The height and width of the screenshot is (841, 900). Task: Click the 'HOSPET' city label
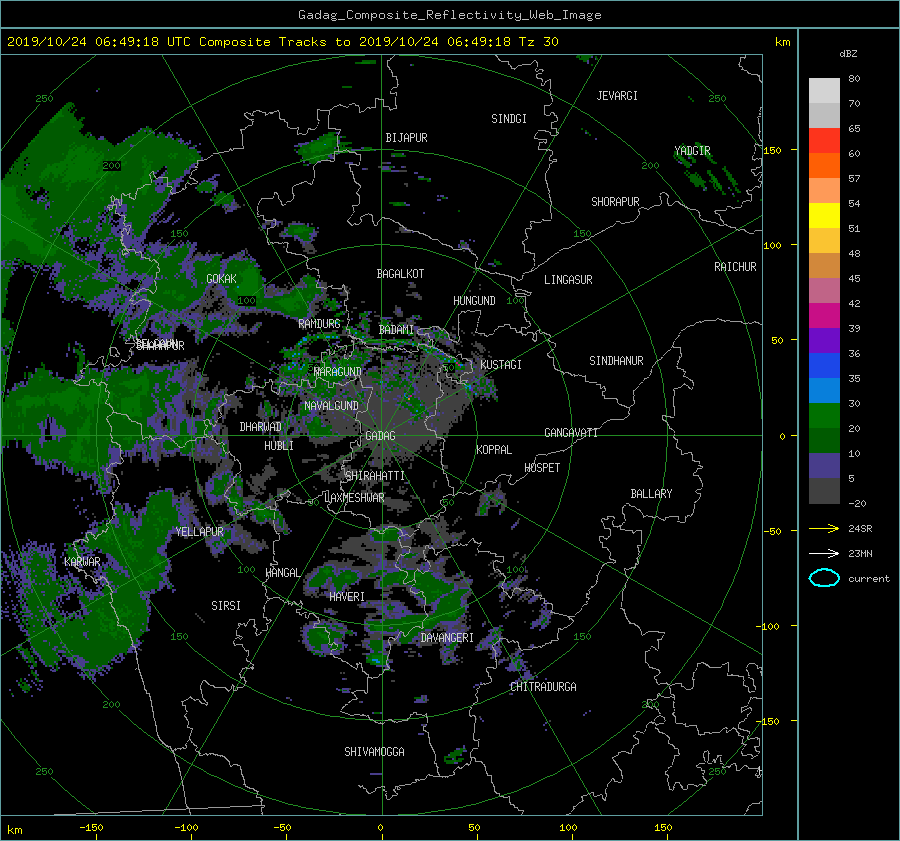pyautogui.click(x=542, y=468)
